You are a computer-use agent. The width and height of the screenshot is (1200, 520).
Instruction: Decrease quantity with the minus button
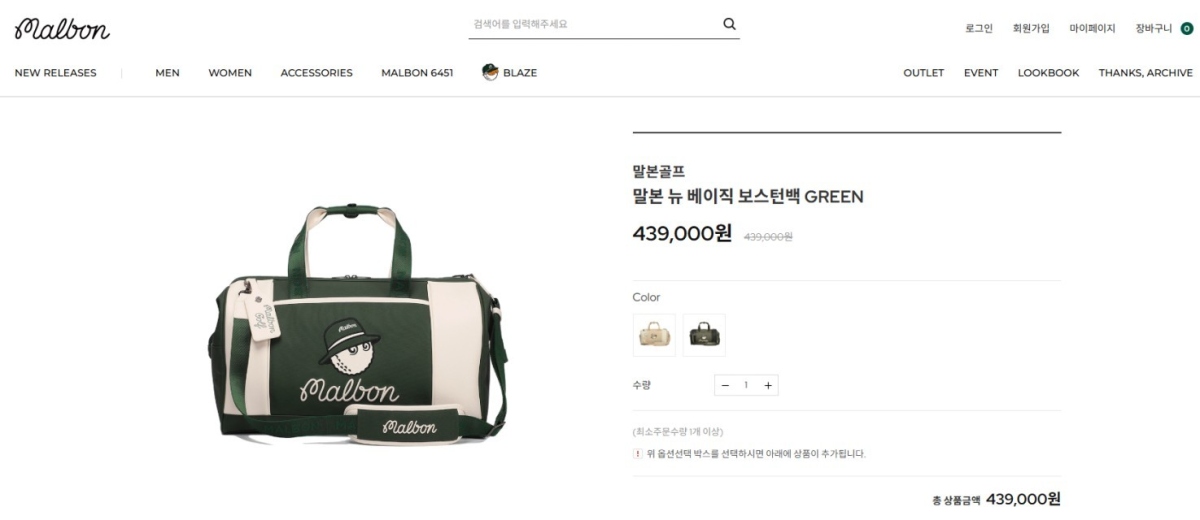(725, 385)
